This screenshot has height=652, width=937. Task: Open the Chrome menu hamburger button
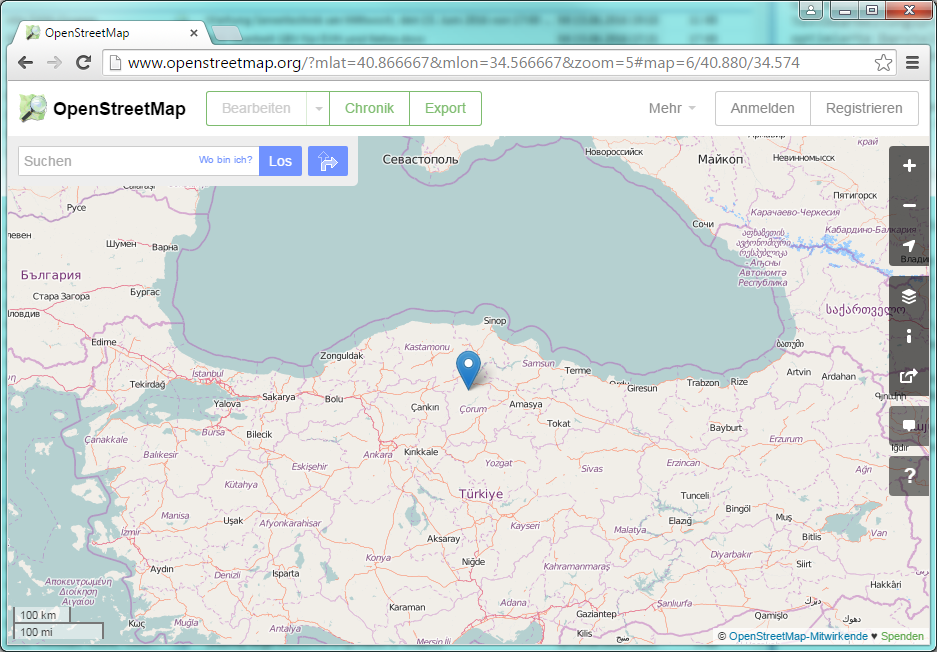click(912, 62)
